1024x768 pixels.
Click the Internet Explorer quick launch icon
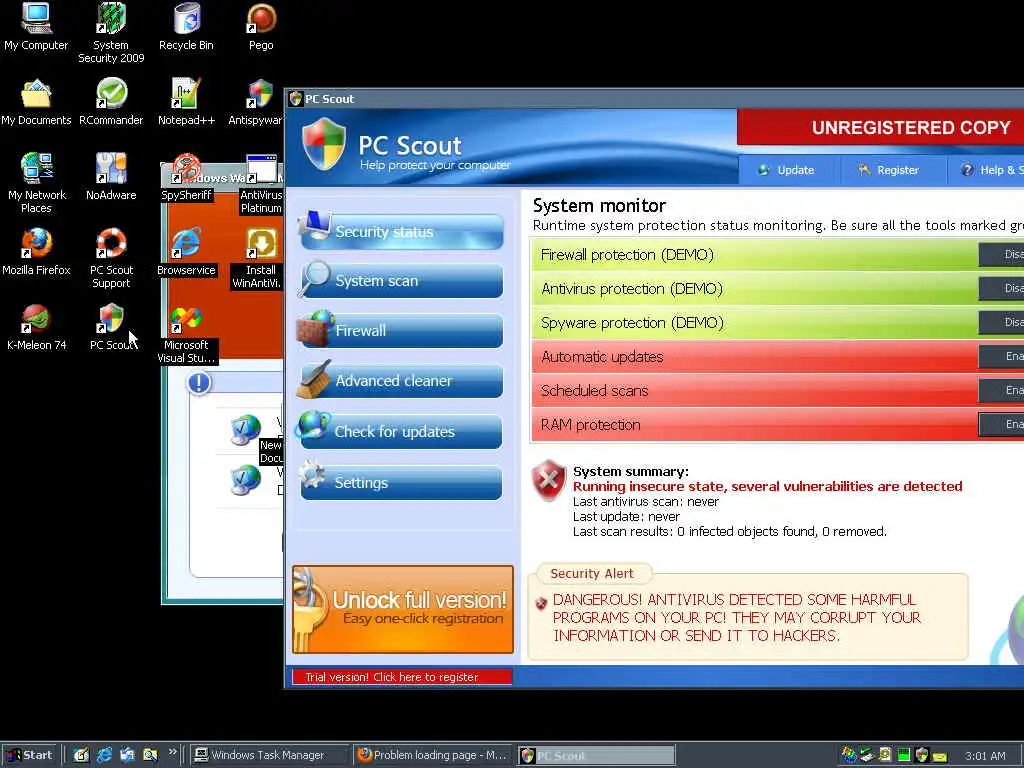pos(104,755)
